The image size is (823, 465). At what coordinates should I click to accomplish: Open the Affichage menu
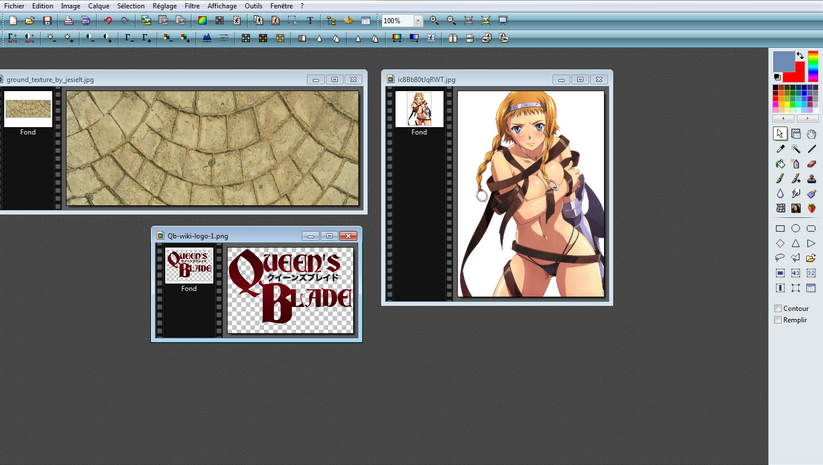pyautogui.click(x=222, y=6)
